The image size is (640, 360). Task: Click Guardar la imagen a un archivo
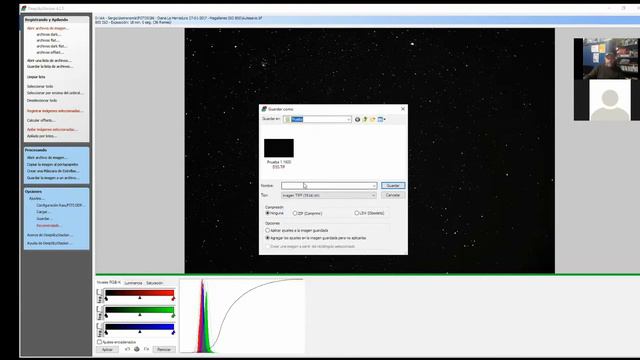click(x=53, y=178)
